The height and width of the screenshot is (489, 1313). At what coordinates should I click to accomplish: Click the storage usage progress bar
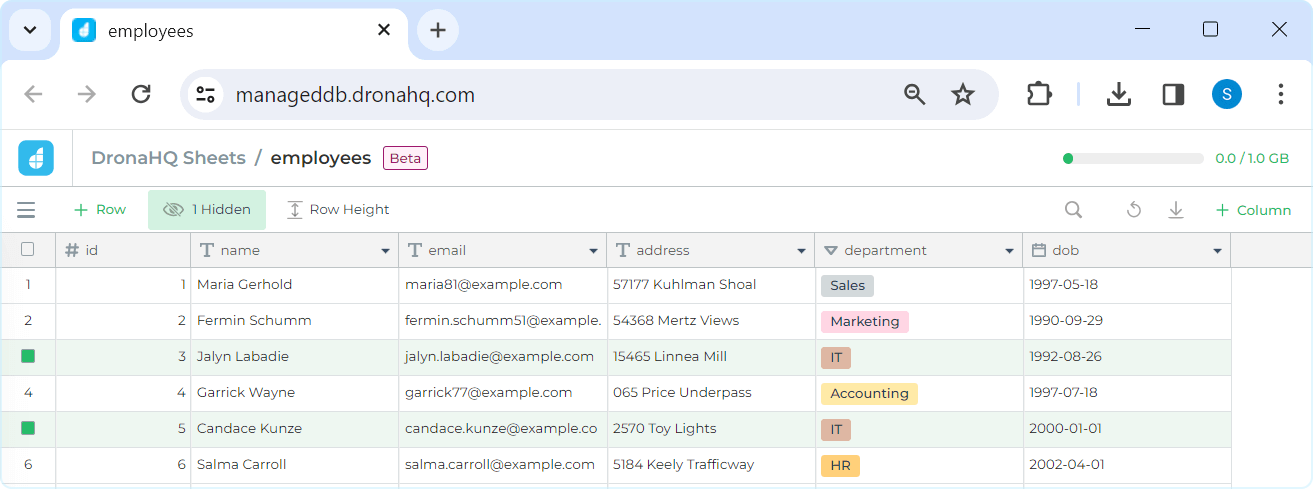click(x=1133, y=158)
